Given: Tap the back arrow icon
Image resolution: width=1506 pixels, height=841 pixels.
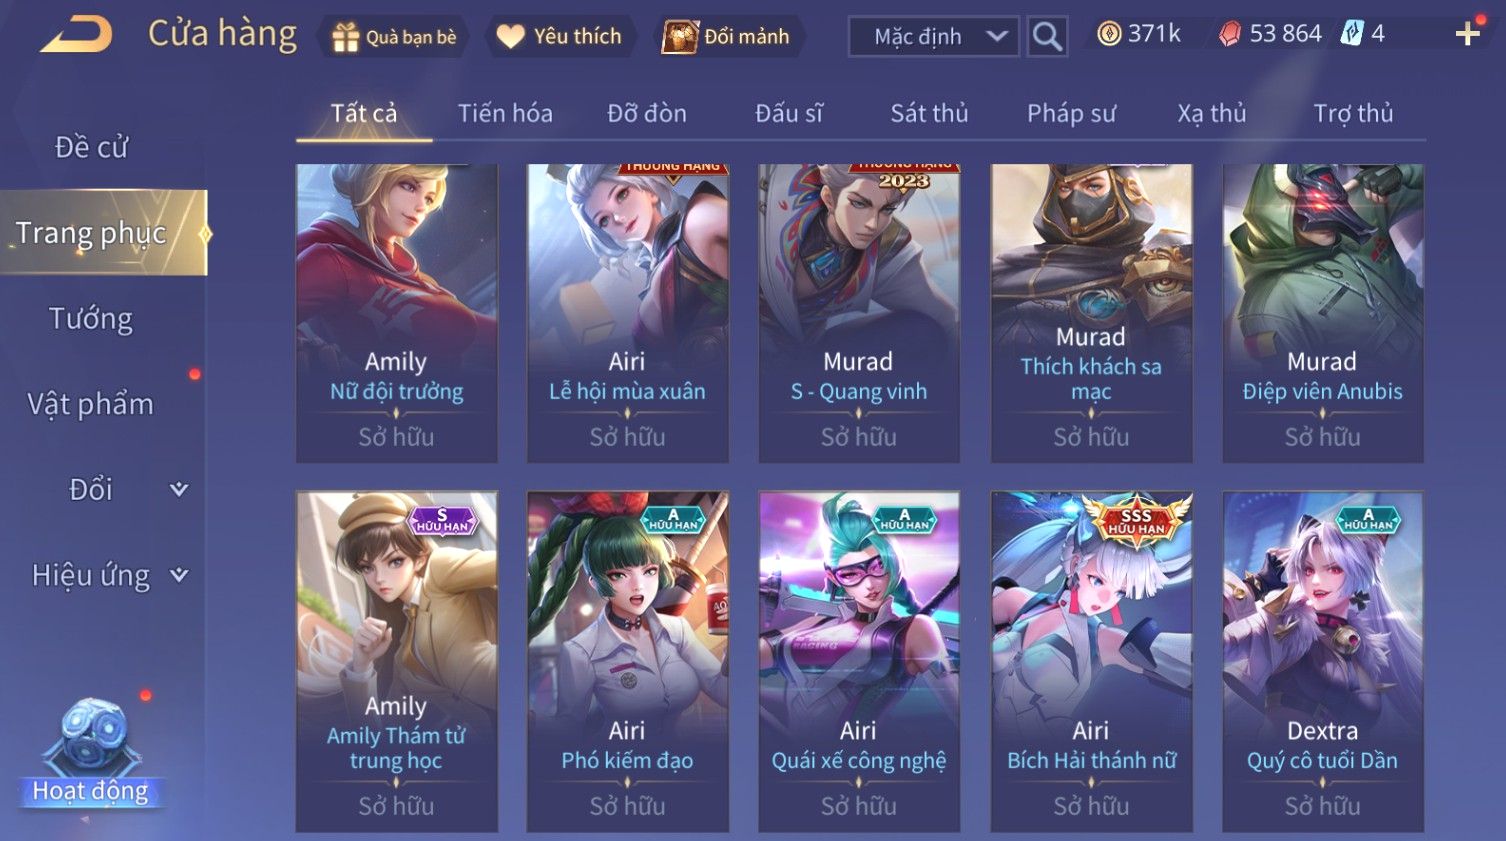Looking at the screenshot, I should coord(76,35).
